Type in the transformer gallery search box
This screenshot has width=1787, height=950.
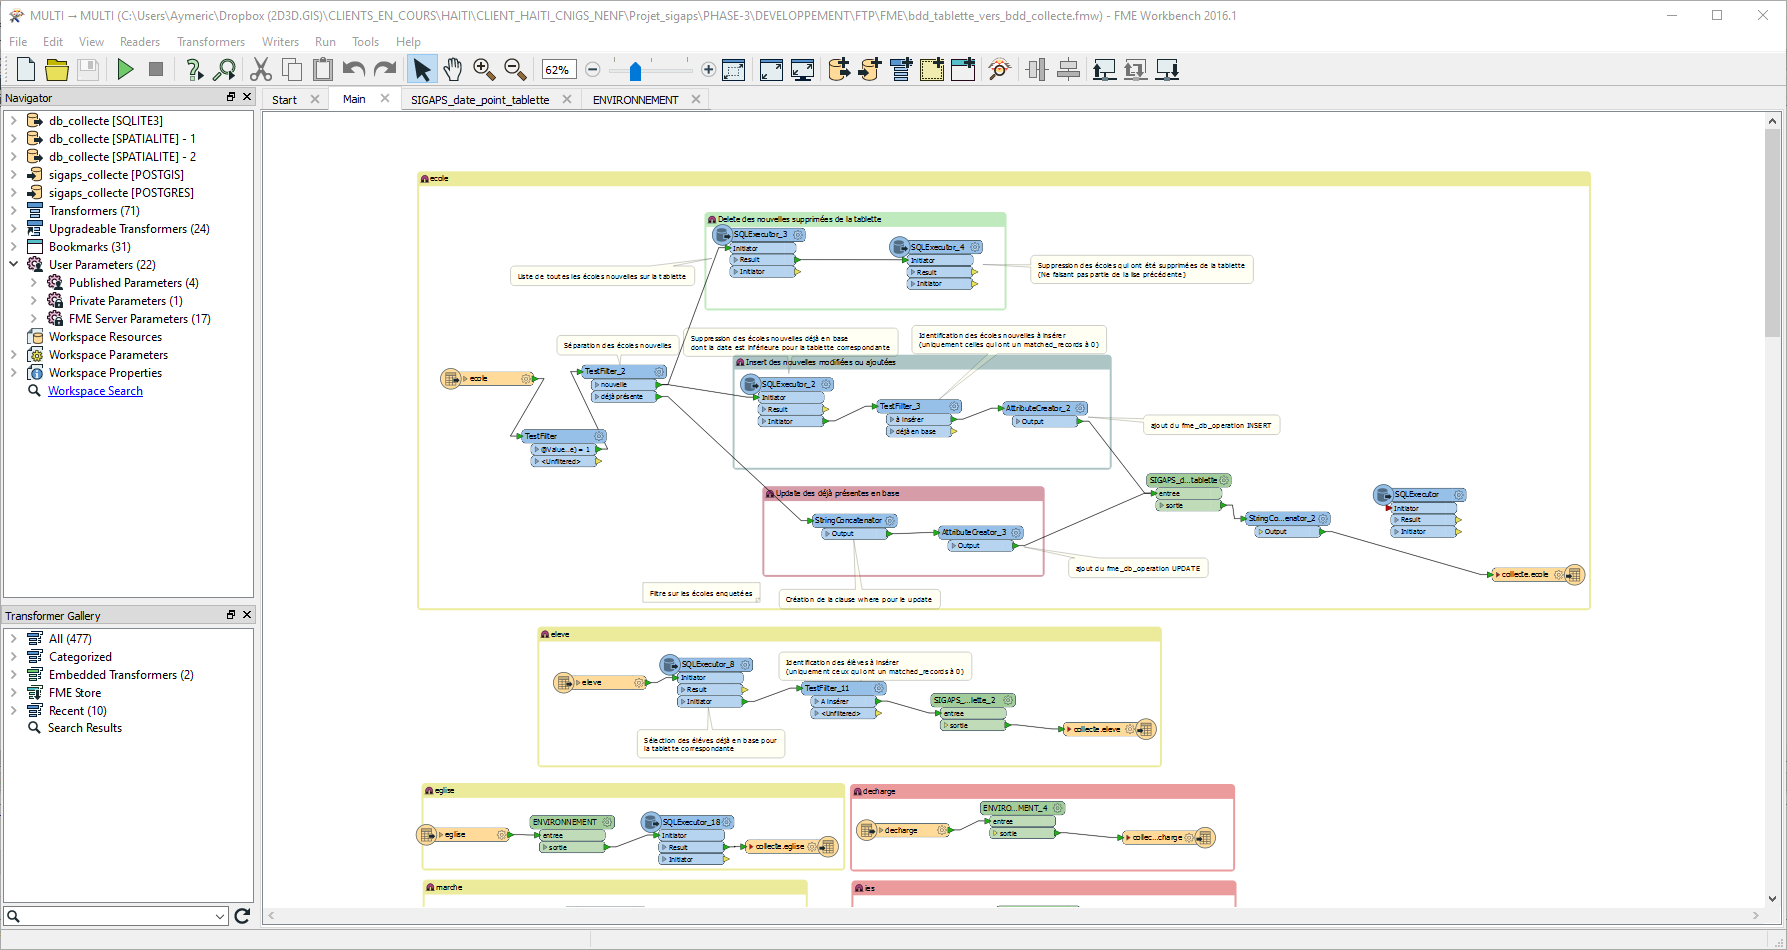[x=116, y=916]
